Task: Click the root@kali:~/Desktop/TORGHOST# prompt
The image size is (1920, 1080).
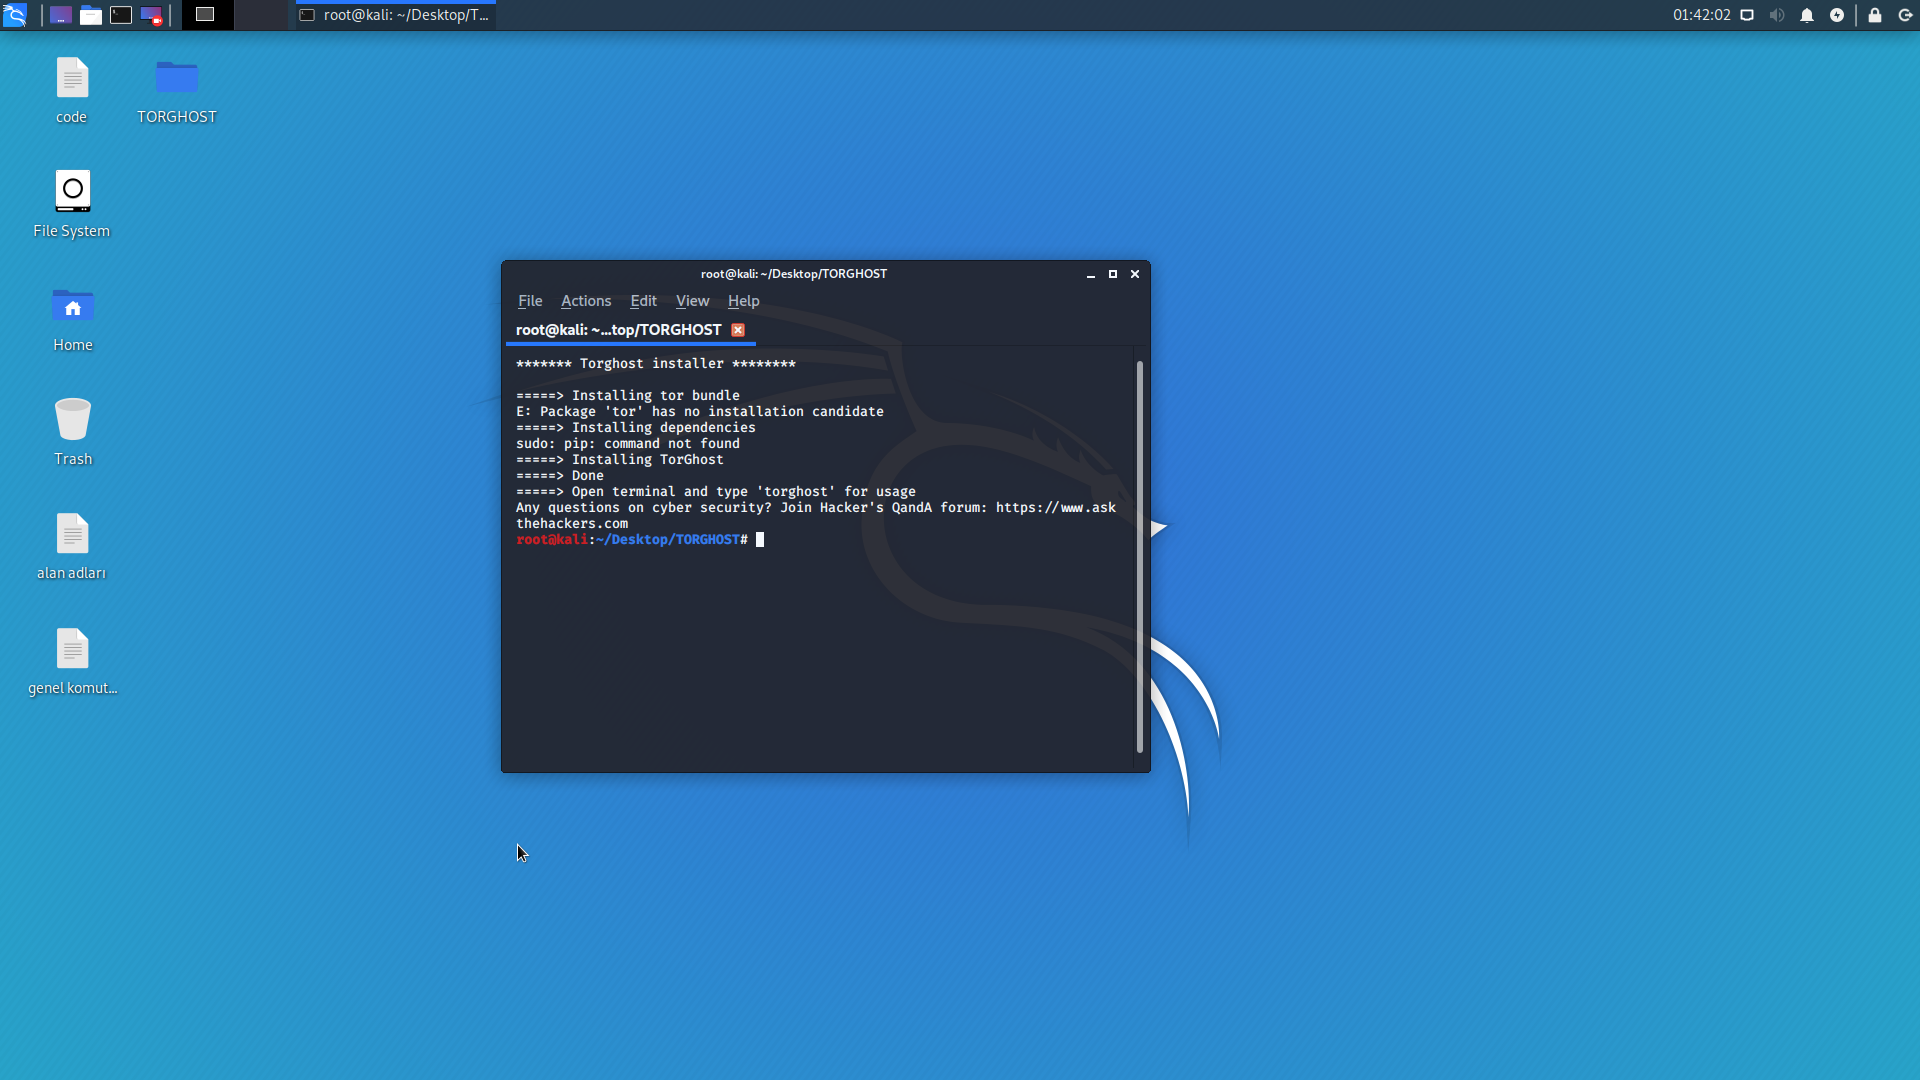Action: pyautogui.click(x=632, y=540)
